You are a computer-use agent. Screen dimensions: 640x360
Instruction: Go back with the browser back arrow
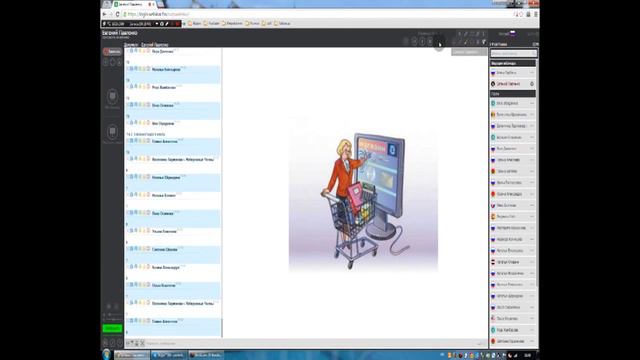tap(105, 14)
